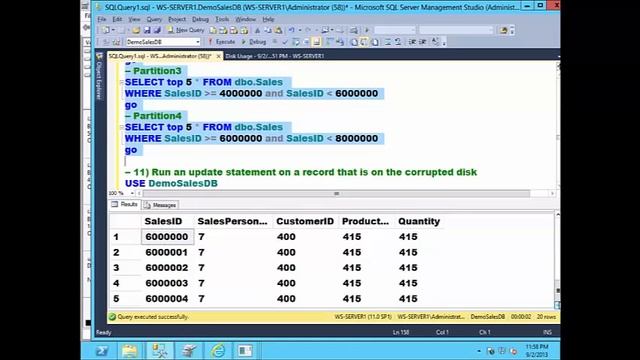Open the File menu
The height and width of the screenshot is (360, 640).
click(x=102, y=19)
